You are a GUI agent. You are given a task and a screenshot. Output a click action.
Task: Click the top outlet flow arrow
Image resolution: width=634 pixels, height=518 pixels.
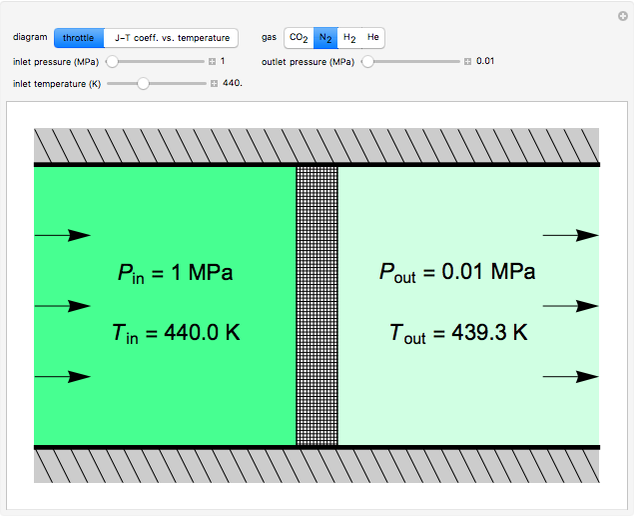[x=570, y=236]
